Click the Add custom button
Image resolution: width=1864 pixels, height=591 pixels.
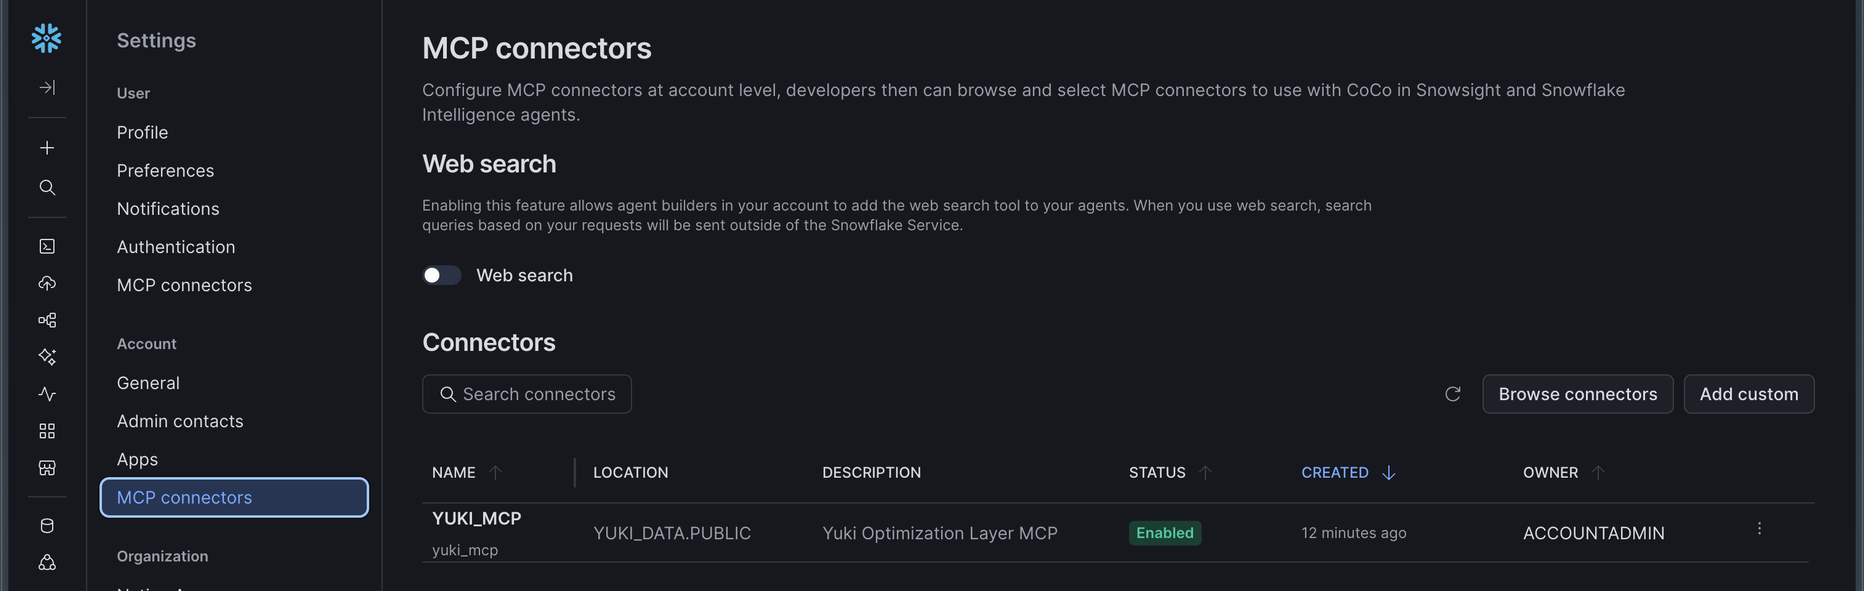point(1749,394)
